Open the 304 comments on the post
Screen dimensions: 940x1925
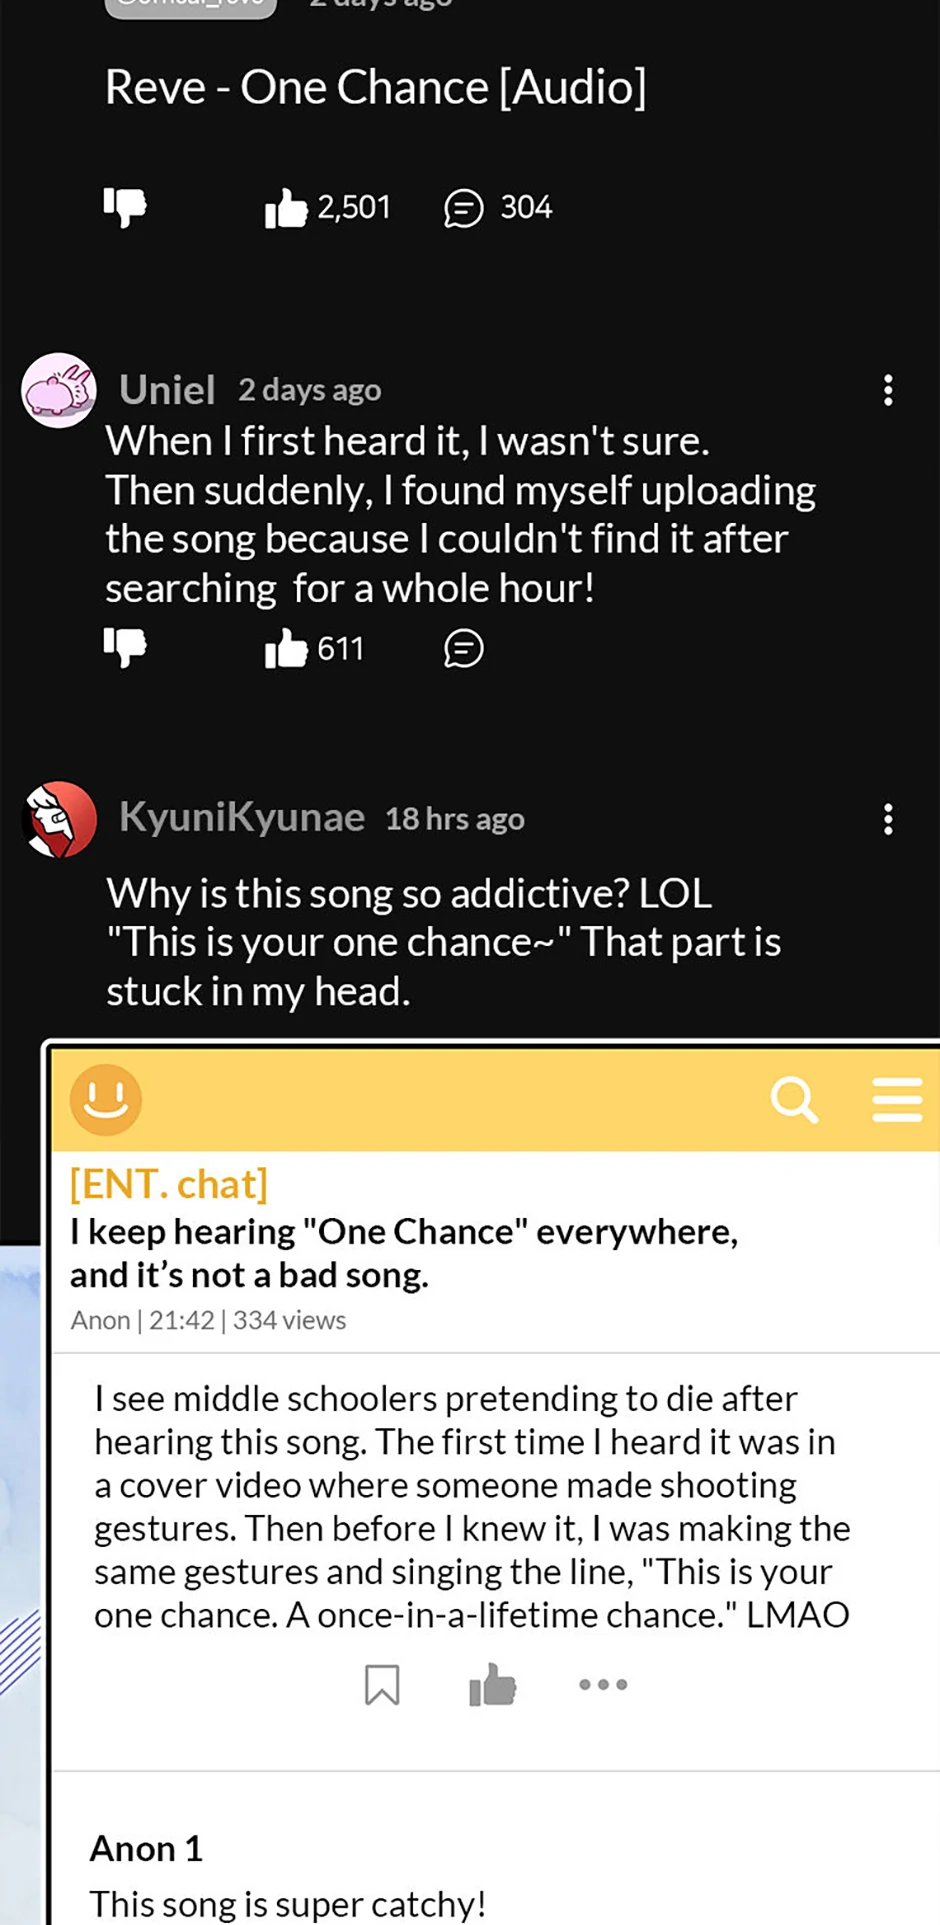pos(464,208)
